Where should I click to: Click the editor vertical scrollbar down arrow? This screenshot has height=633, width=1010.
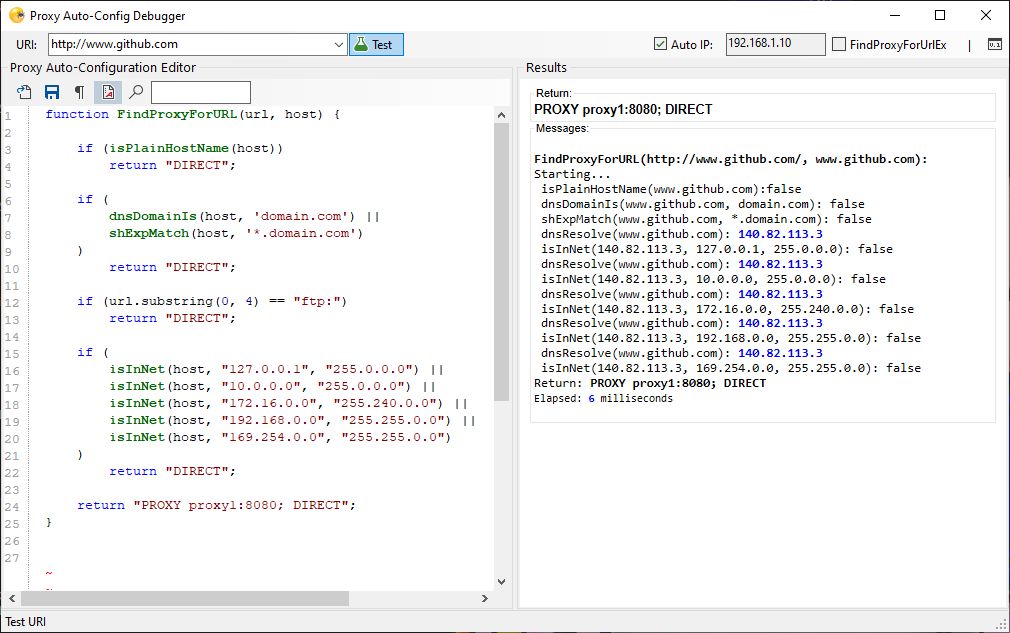(502, 581)
